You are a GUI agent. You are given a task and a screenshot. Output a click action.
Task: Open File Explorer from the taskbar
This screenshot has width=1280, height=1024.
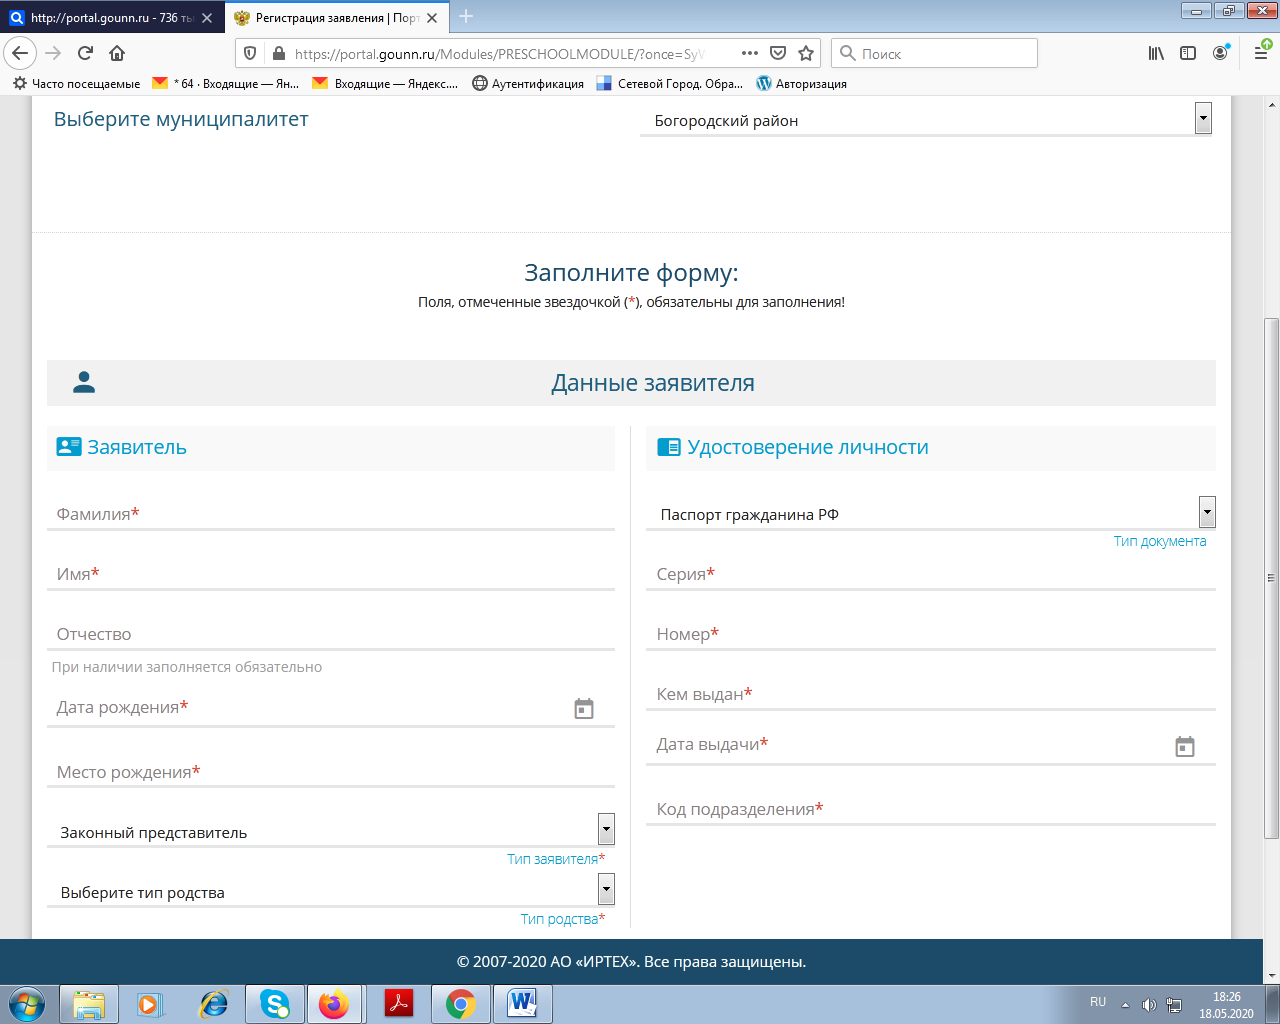click(x=89, y=1004)
